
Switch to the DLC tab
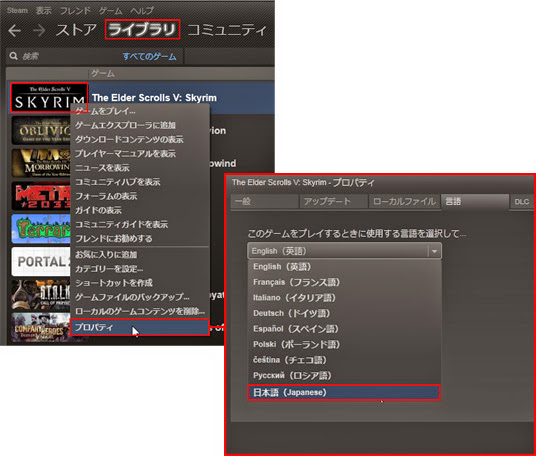pos(522,202)
